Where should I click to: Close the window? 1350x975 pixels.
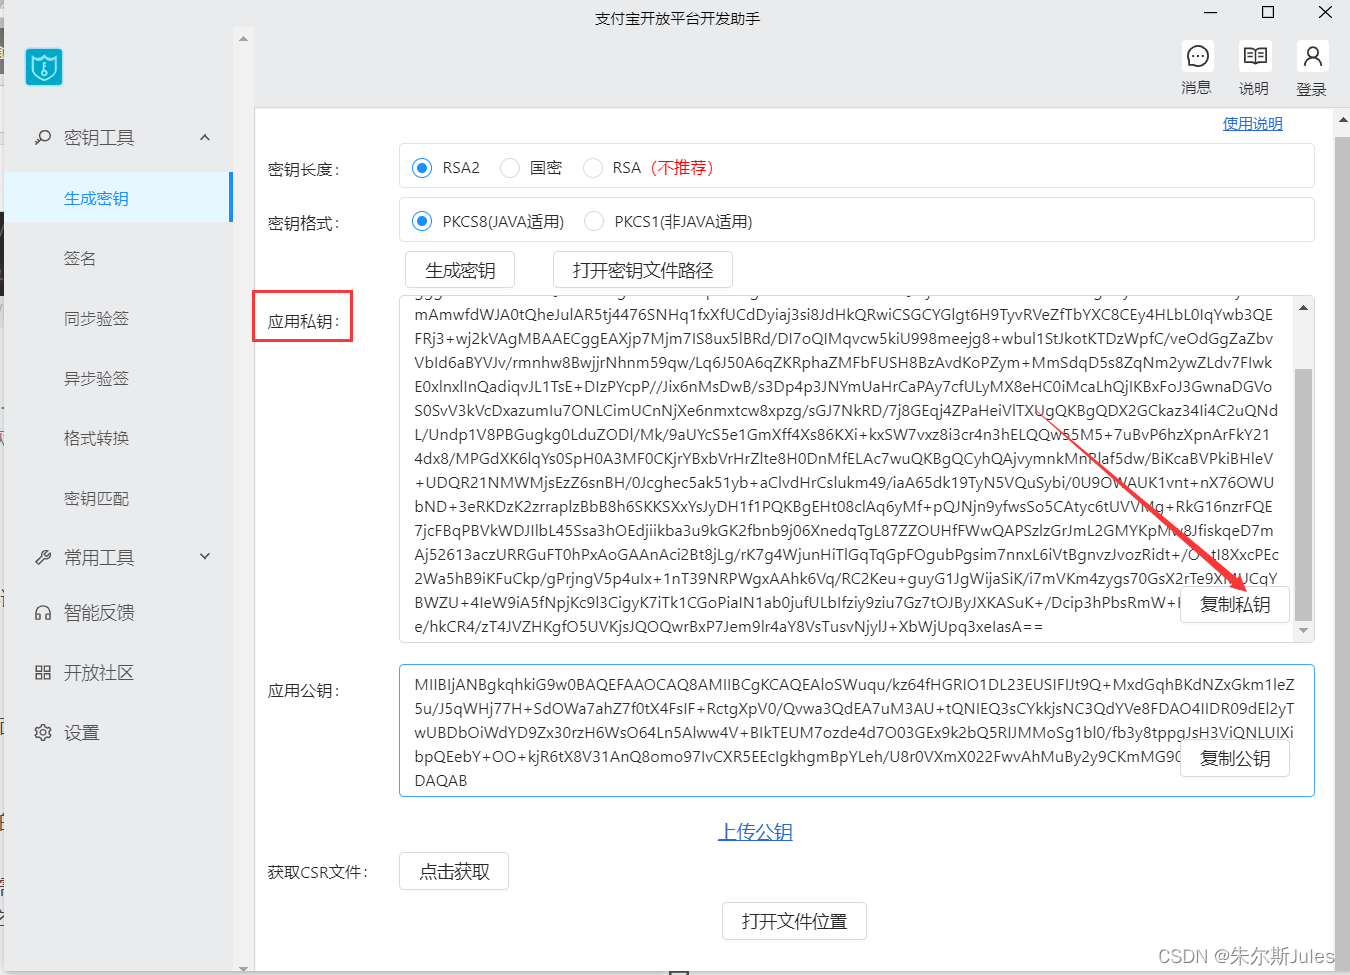(x=1325, y=13)
